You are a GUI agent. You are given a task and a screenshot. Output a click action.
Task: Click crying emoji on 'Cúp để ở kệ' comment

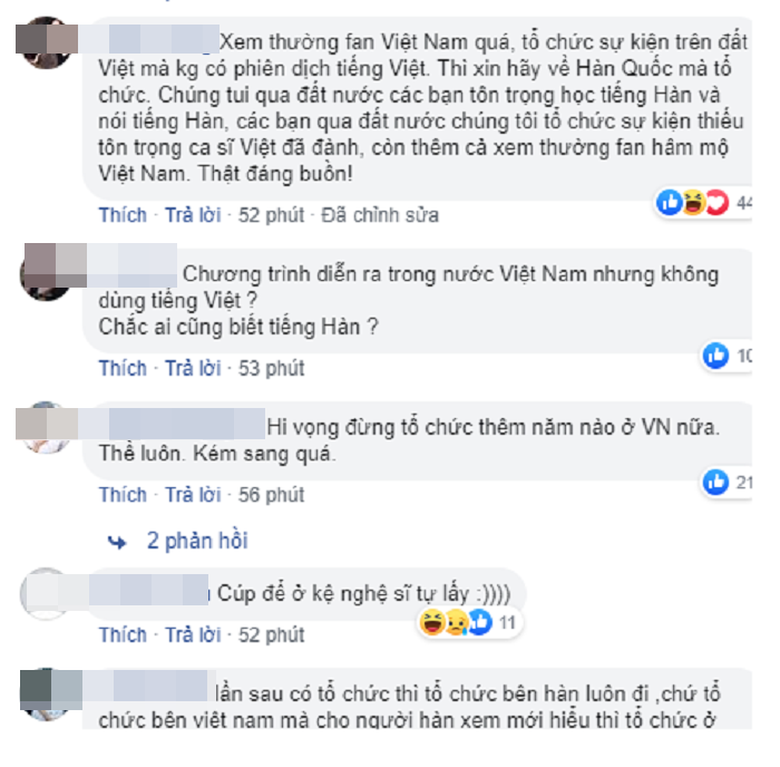(x=456, y=622)
